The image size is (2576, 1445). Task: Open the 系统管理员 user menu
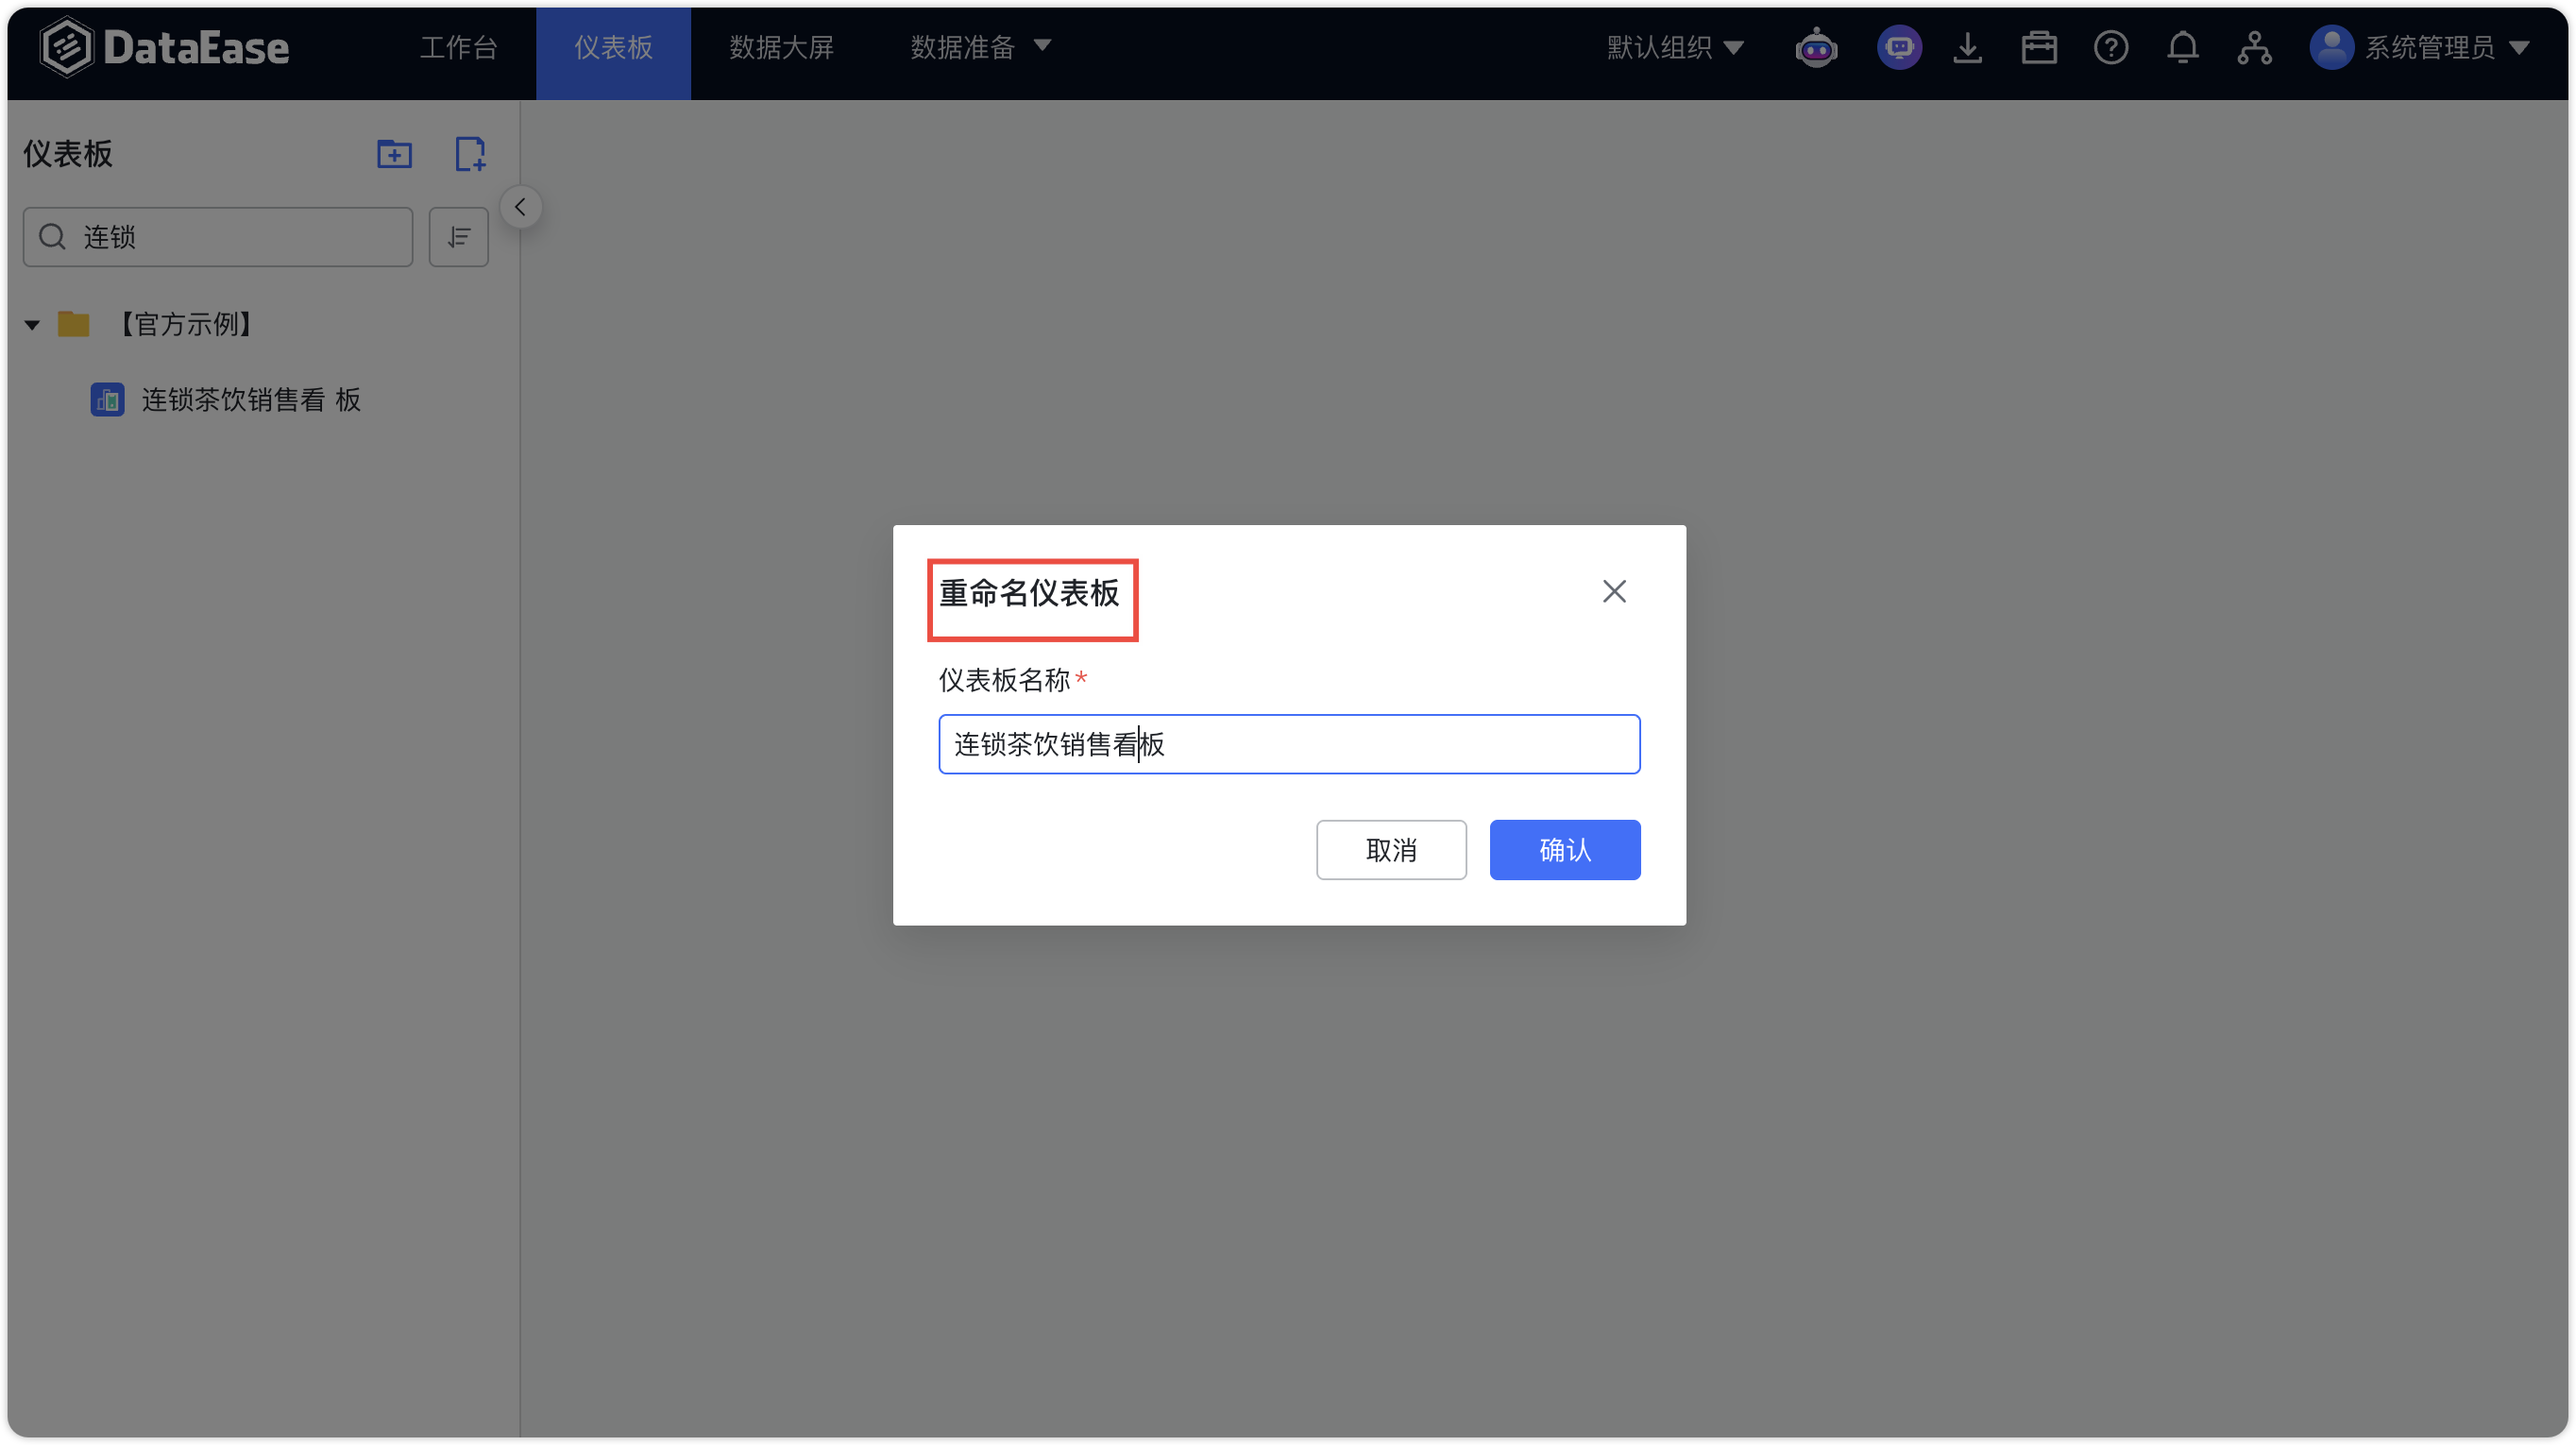tap(2446, 47)
